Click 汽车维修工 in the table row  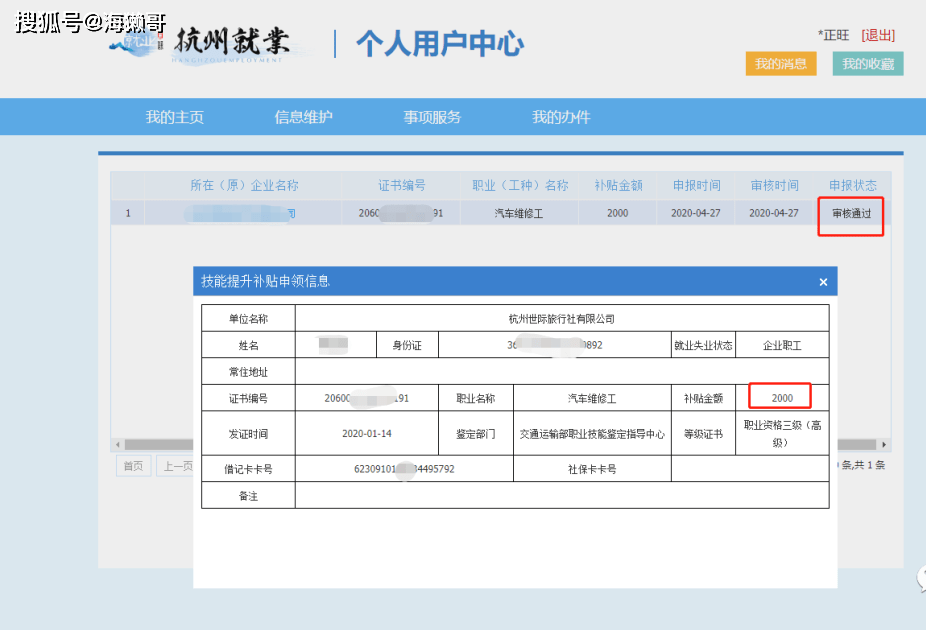pos(519,214)
